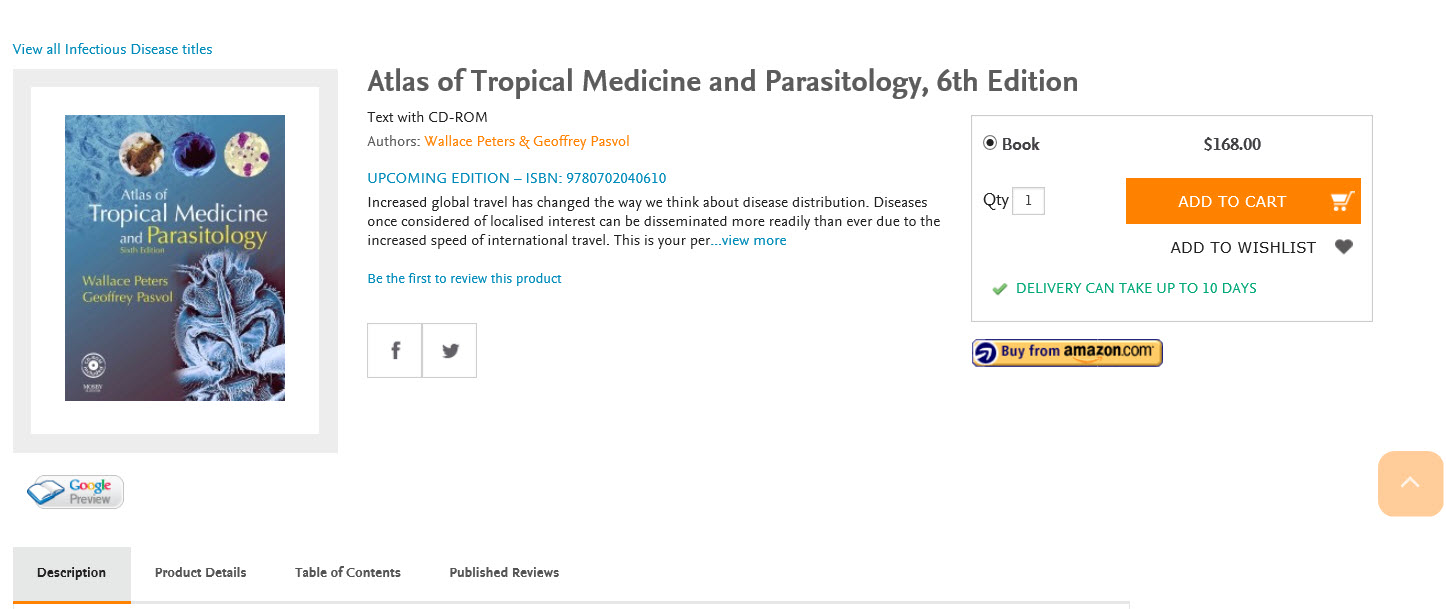1446x609 pixels.
Task: Click the Qty quantity input field
Action: 1028,201
